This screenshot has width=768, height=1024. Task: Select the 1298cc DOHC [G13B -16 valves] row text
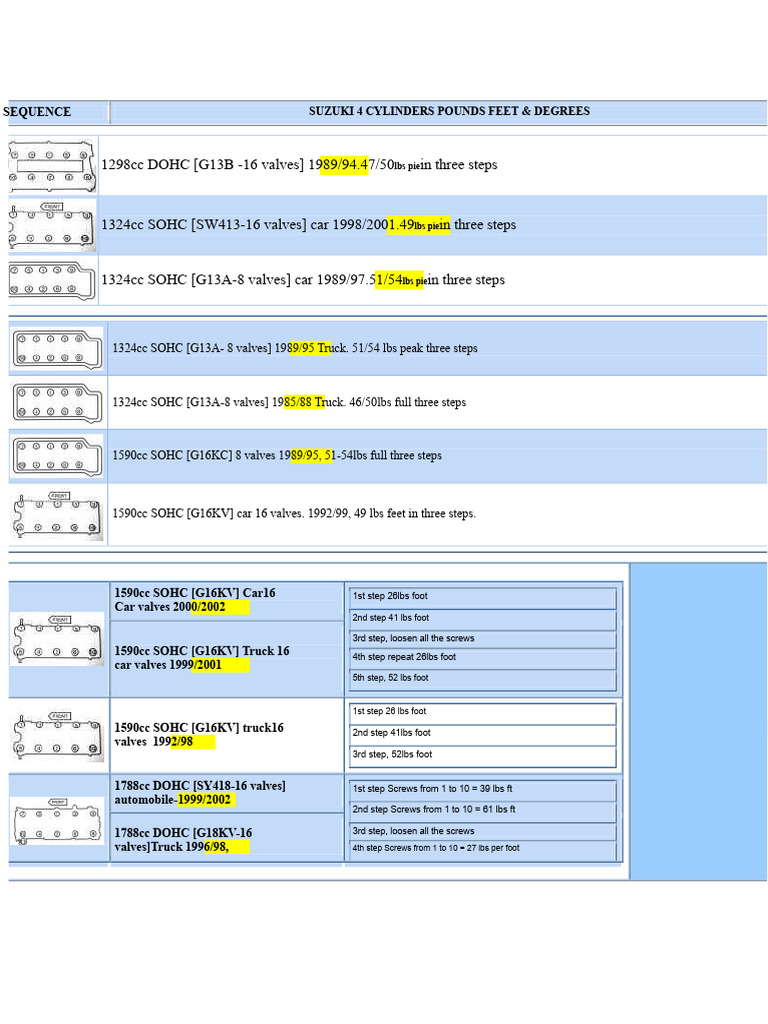299,165
